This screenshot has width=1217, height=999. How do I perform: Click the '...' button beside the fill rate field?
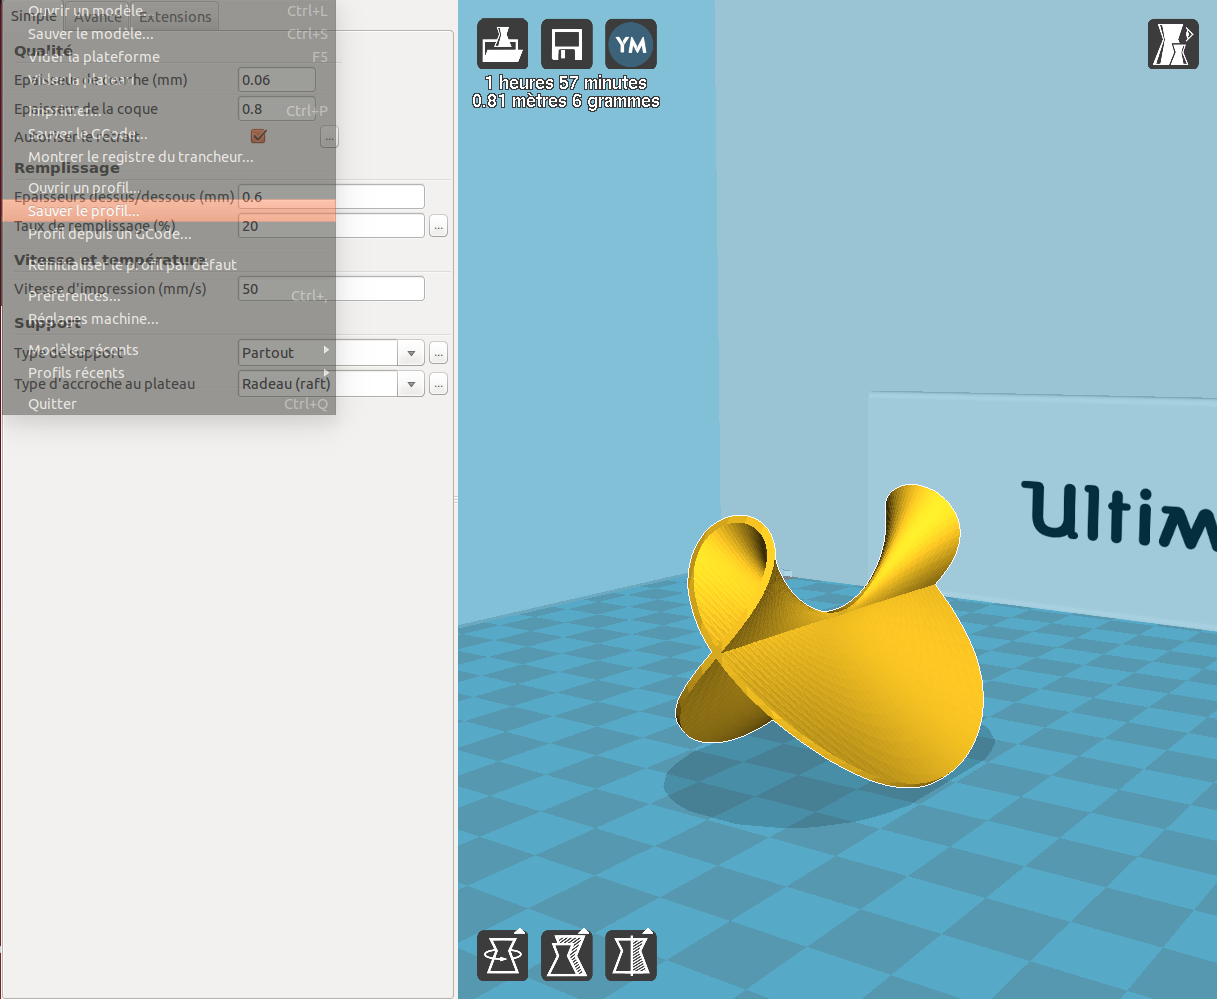point(438,226)
